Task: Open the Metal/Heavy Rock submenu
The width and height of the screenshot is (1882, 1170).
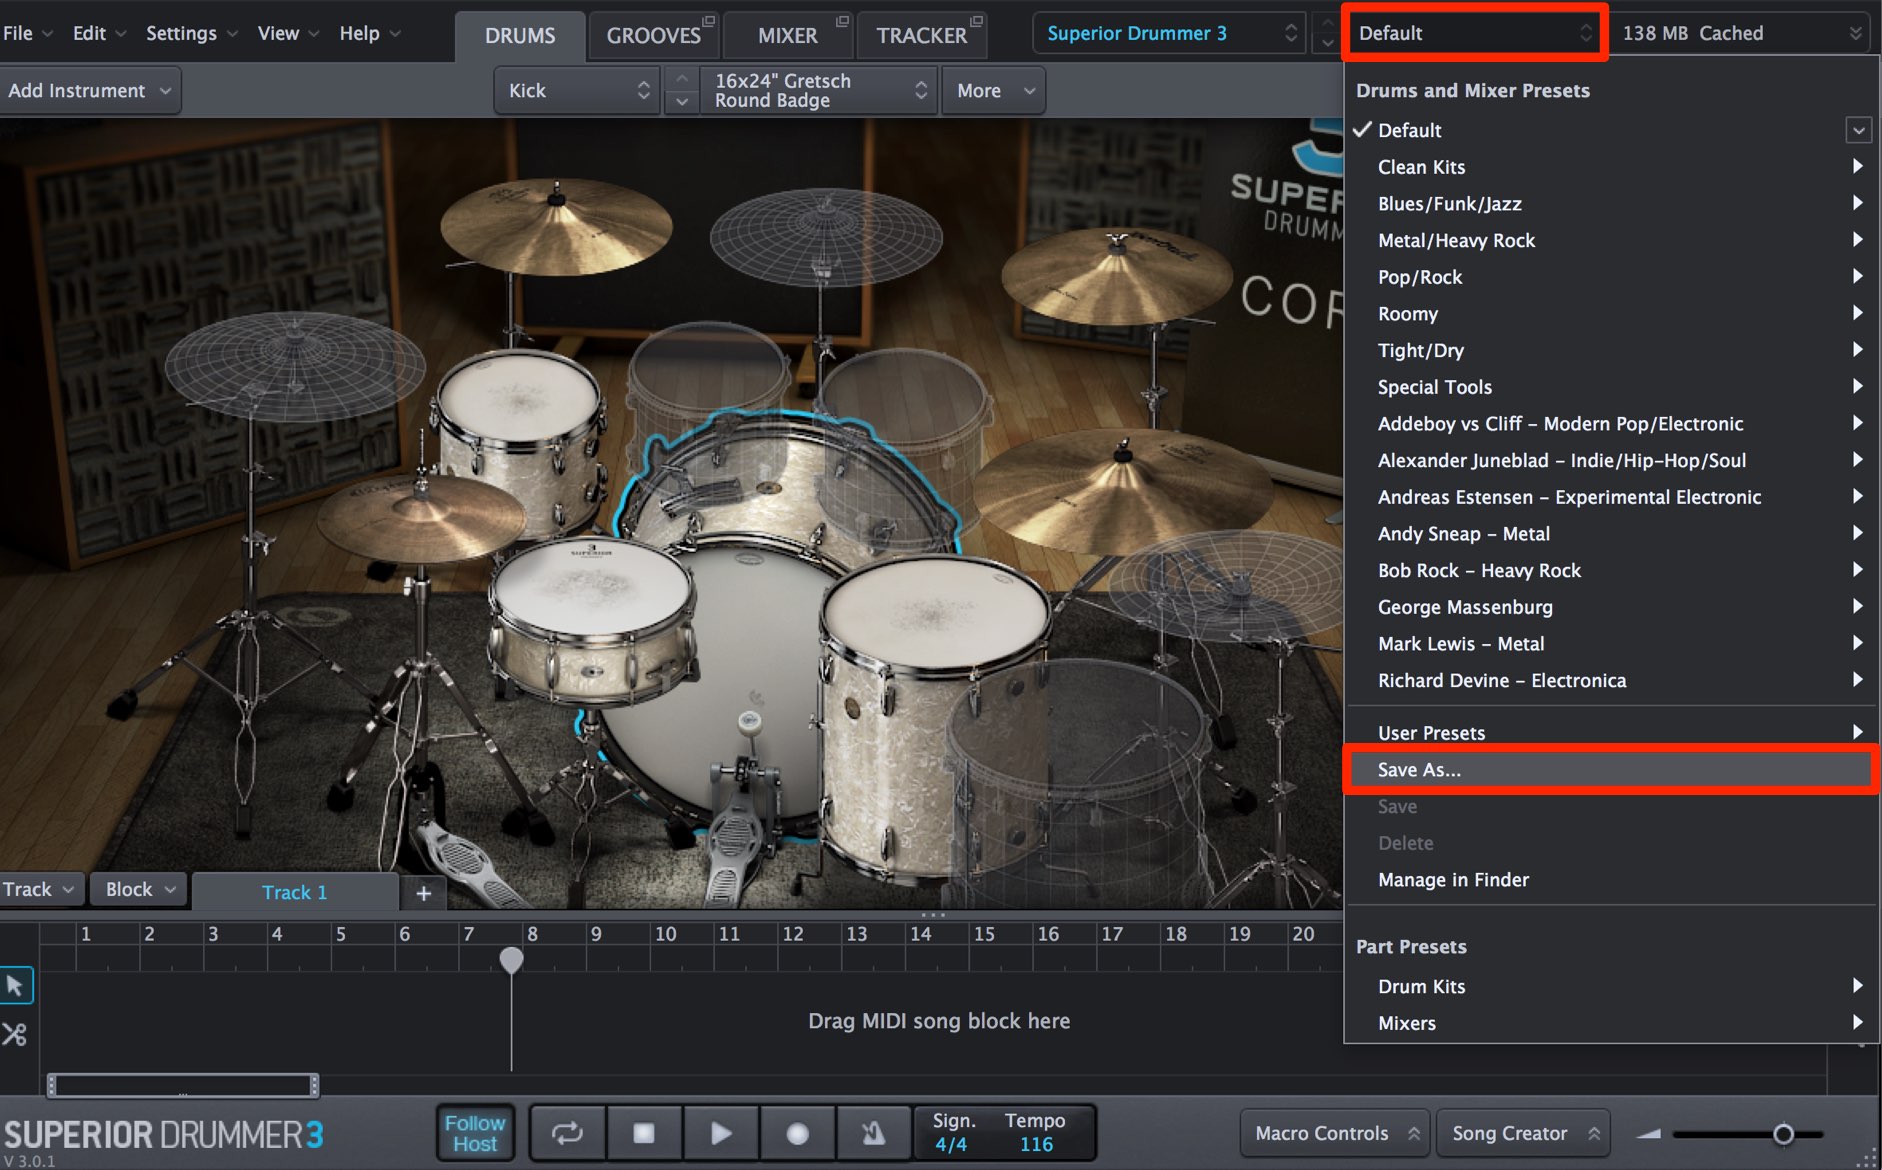Action: pos(1610,240)
